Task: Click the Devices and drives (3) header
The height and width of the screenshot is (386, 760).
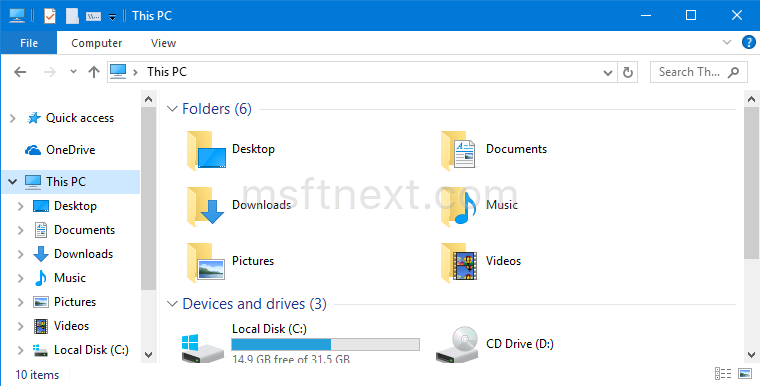Action: [x=254, y=304]
